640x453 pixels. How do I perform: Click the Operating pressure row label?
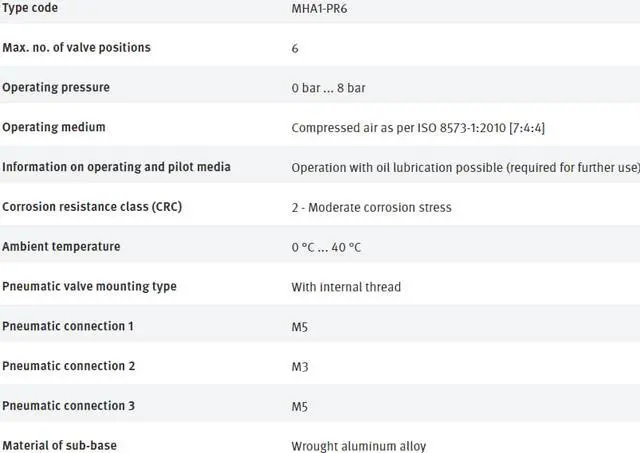56,87
